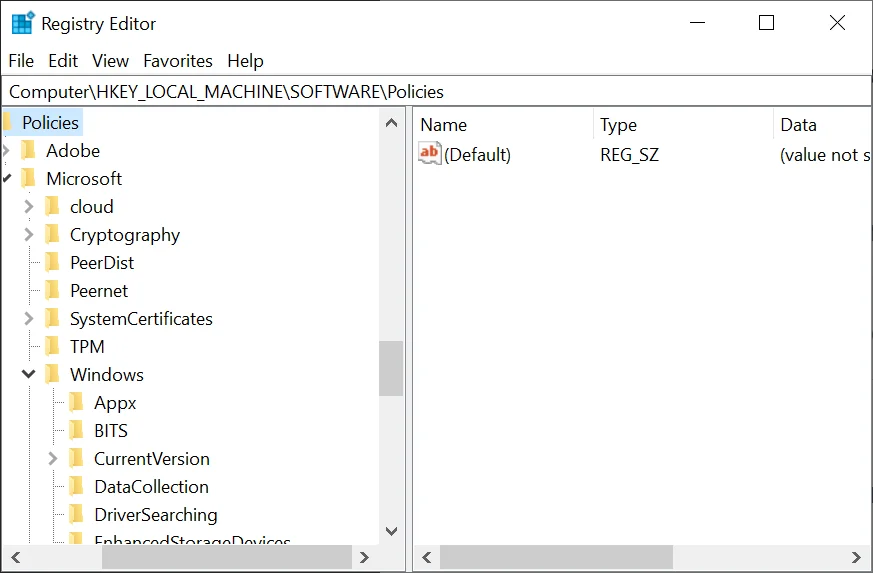
Task: Click the values pane horizontal scrollbar thumb
Action: click(557, 557)
